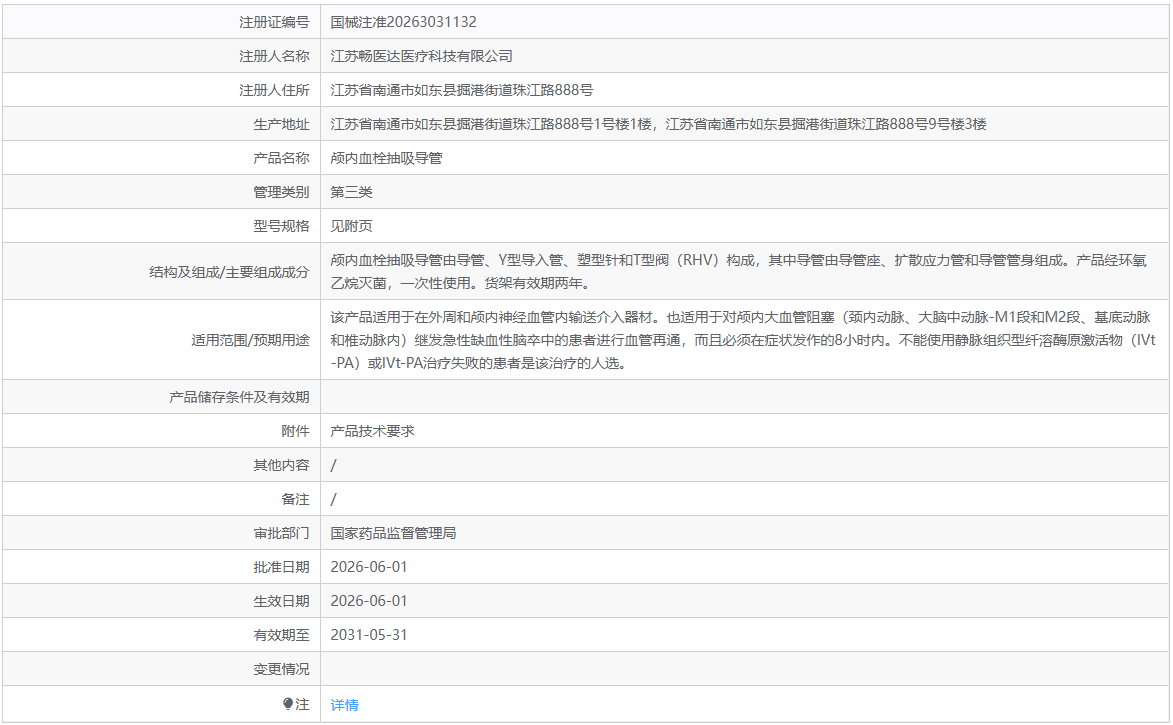
Task: Select the 生产地址 production address text
Action: tap(658, 124)
